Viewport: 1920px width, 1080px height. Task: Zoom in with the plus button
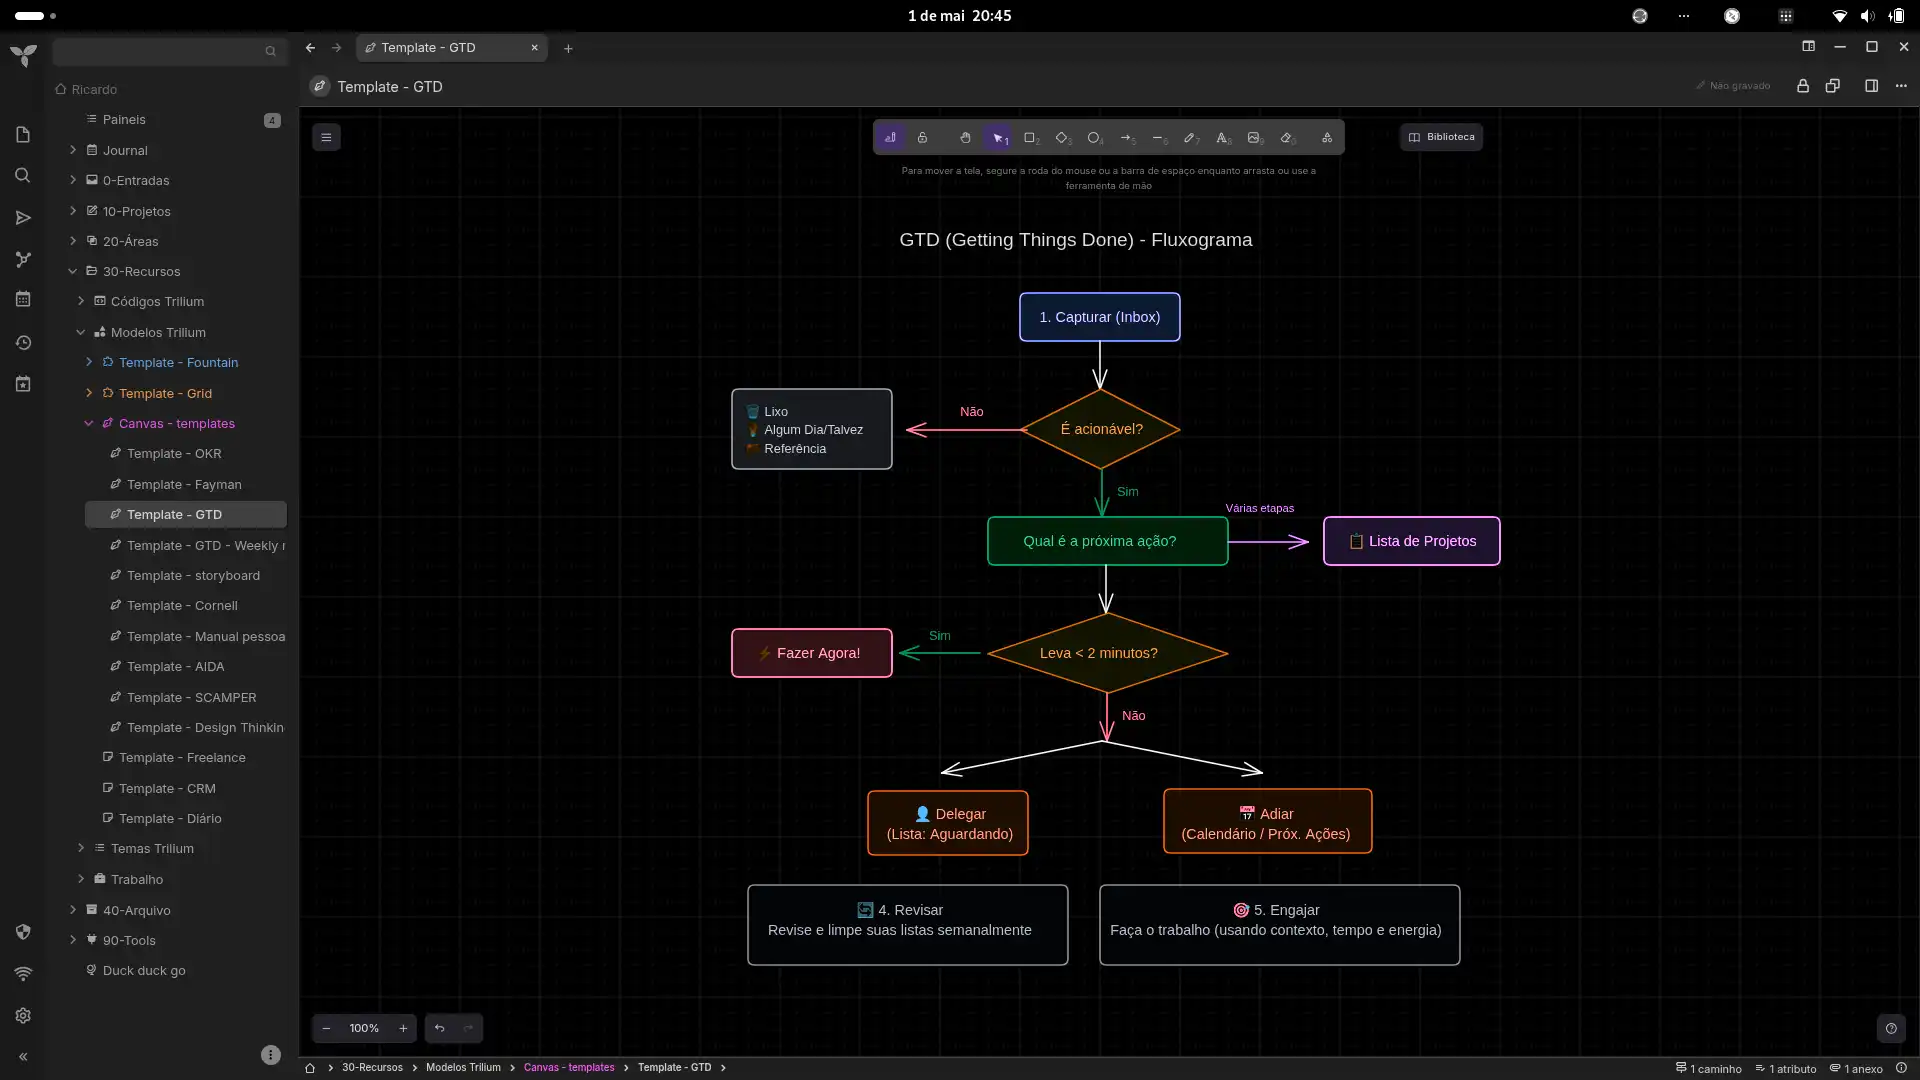pos(403,1028)
